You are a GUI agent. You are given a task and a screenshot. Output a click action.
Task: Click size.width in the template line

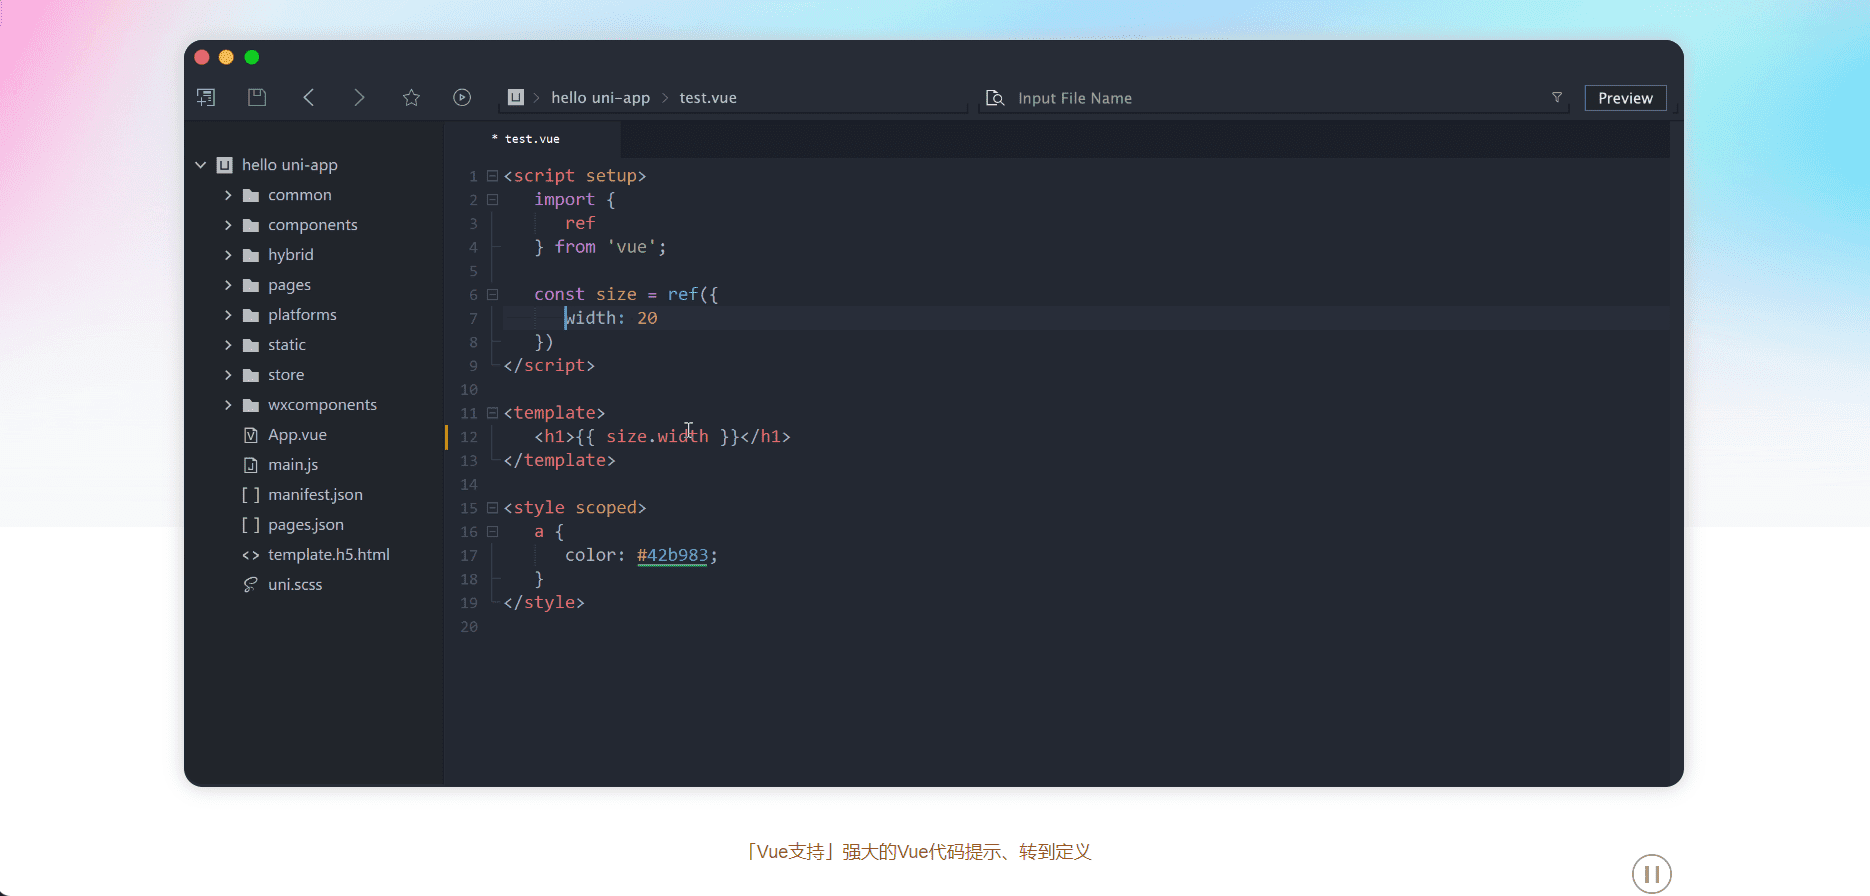click(657, 437)
